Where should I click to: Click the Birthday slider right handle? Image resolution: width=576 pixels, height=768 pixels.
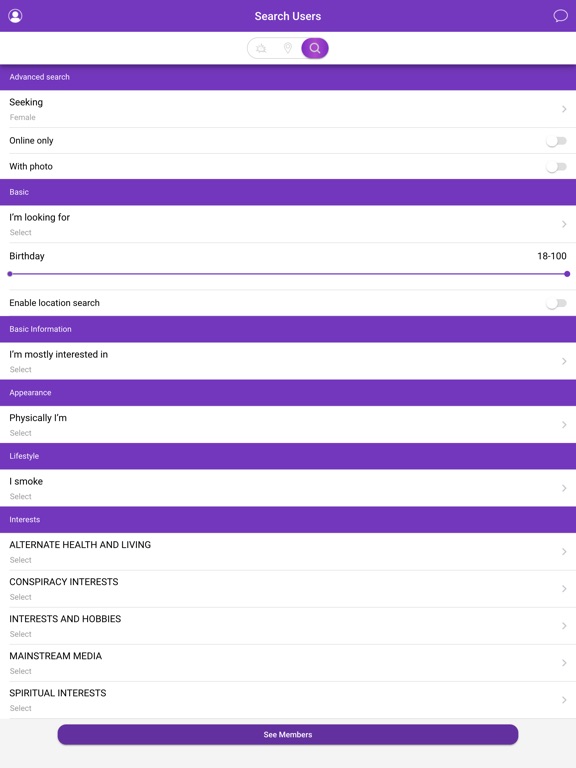pyautogui.click(x=567, y=274)
